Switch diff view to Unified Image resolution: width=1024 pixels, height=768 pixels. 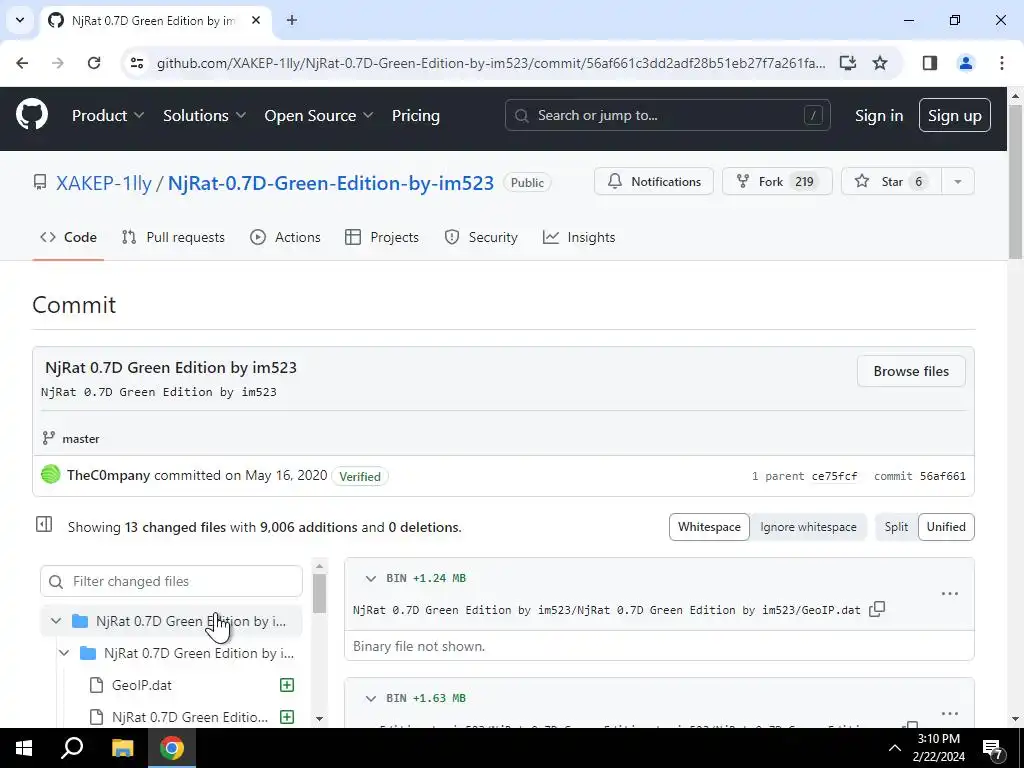tap(946, 527)
